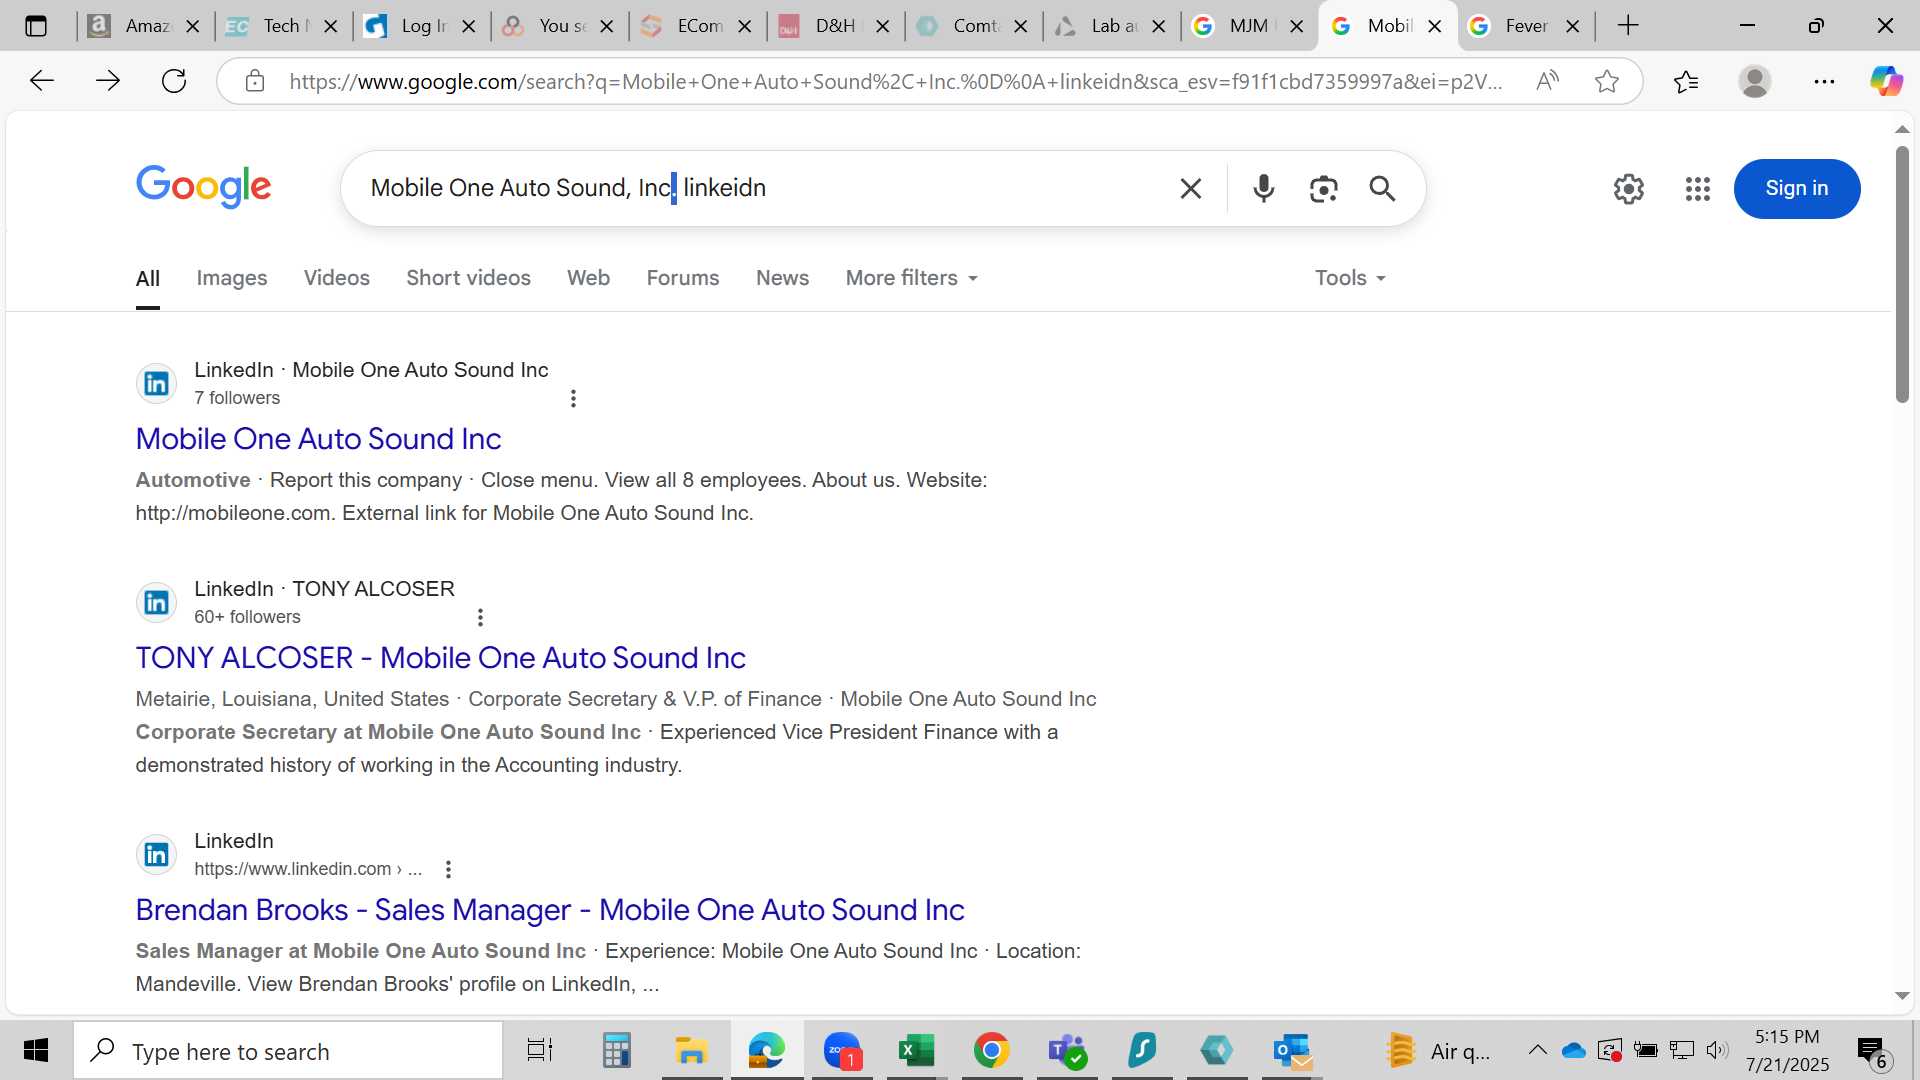Open Google Lens image search icon
1920x1080 pixels.
coord(1323,188)
